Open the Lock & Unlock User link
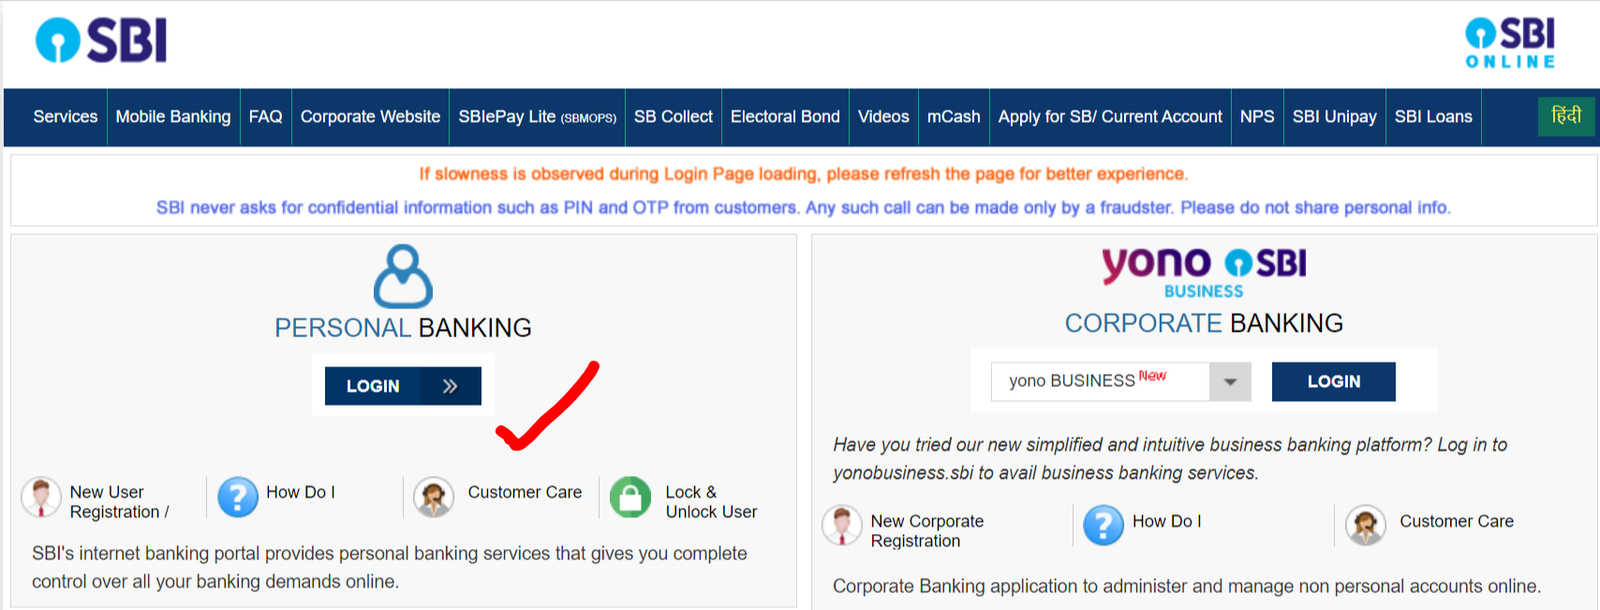The width and height of the screenshot is (1600, 610). pyautogui.click(x=711, y=502)
